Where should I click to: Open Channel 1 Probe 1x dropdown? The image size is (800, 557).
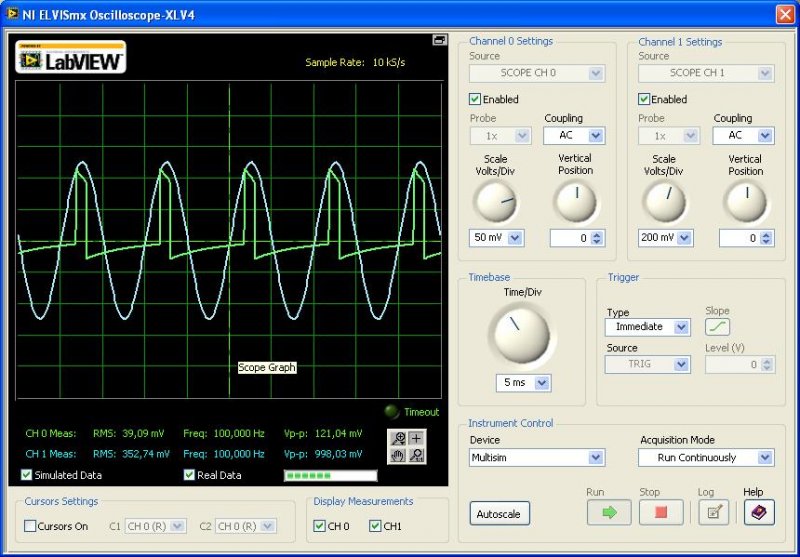point(669,136)
